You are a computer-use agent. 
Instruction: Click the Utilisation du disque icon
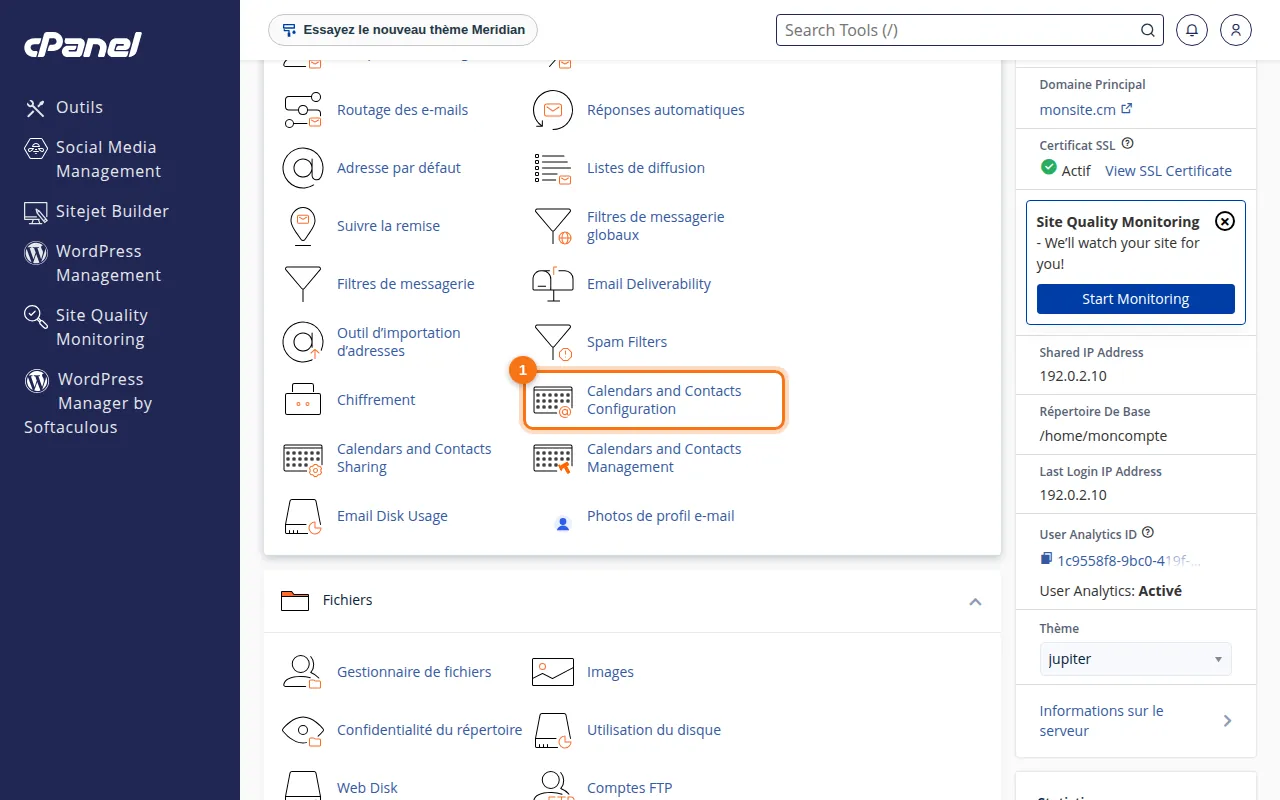point(553,730)
